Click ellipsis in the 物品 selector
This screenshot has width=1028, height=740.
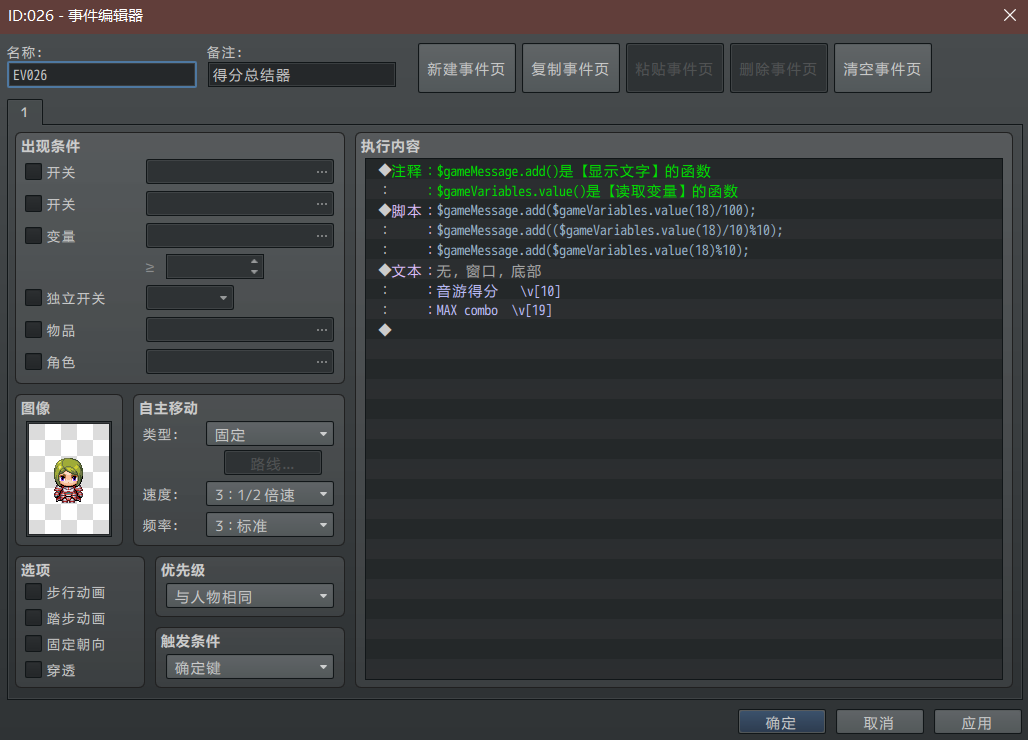point(321,330)
